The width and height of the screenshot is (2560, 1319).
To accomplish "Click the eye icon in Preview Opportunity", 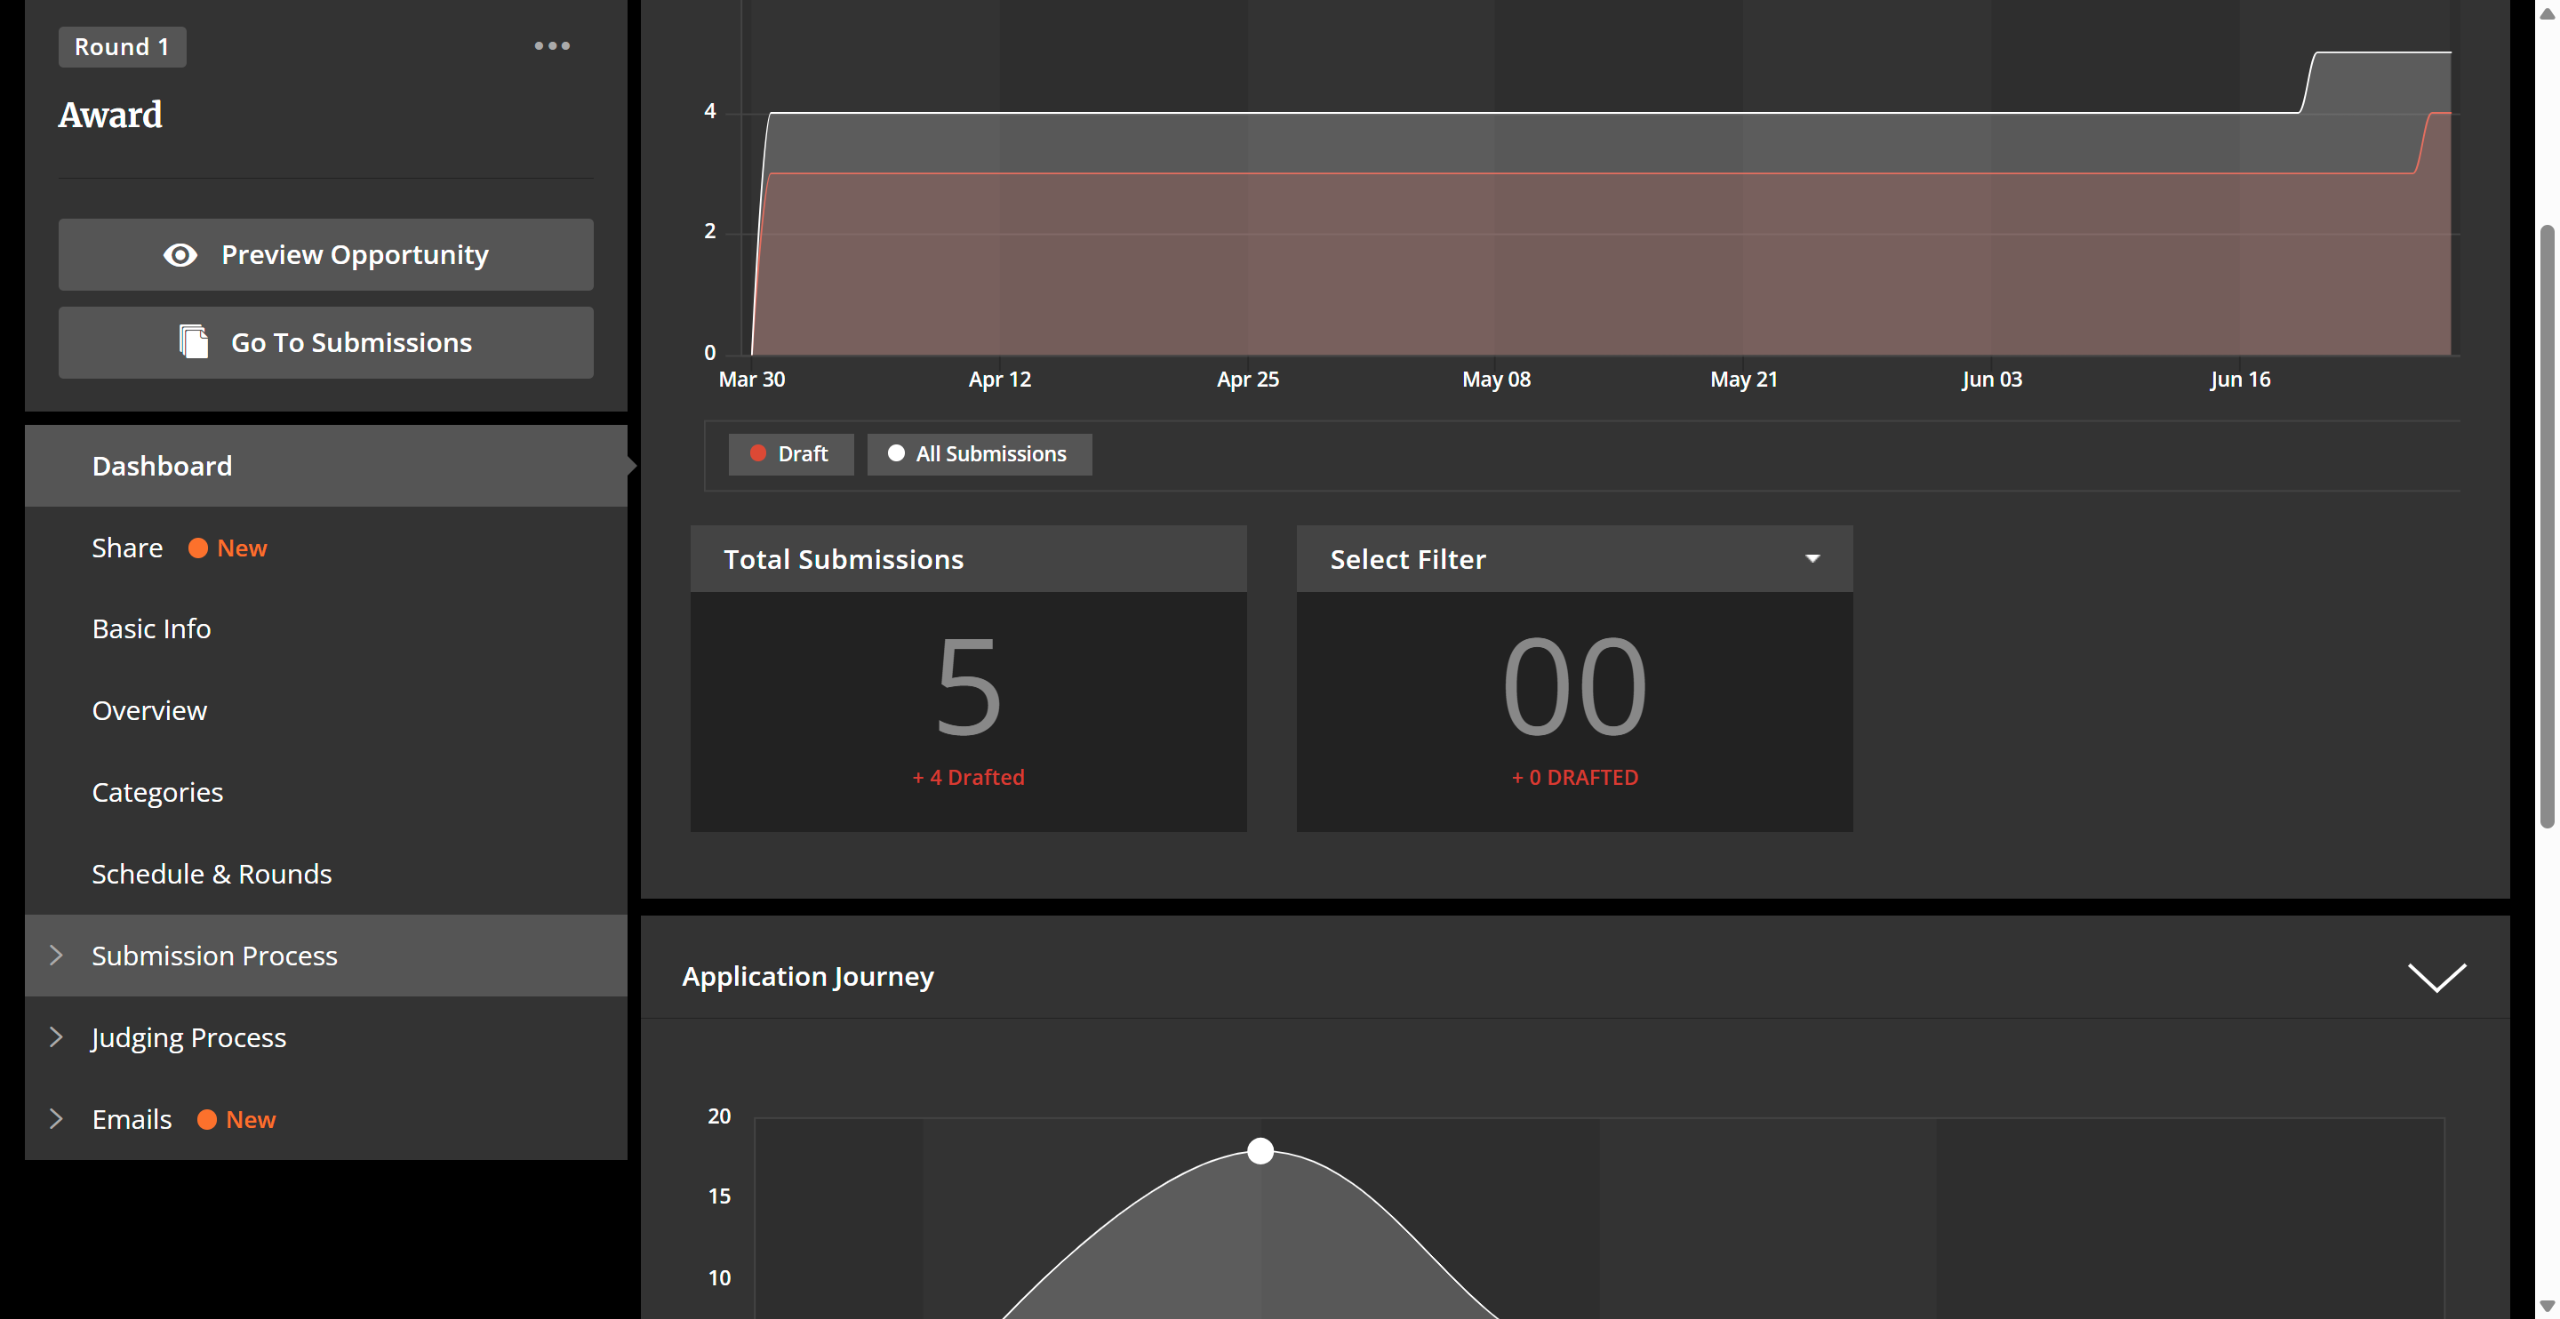I will (x=180, y=255).
